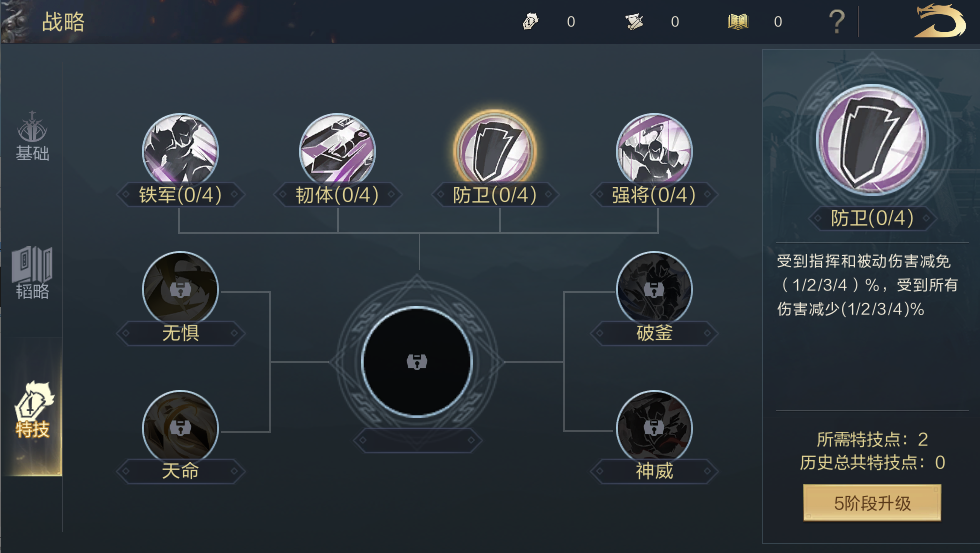Tap the locked 破釜 skill icon
The image size is (980, 553).
tap(654, 289)
